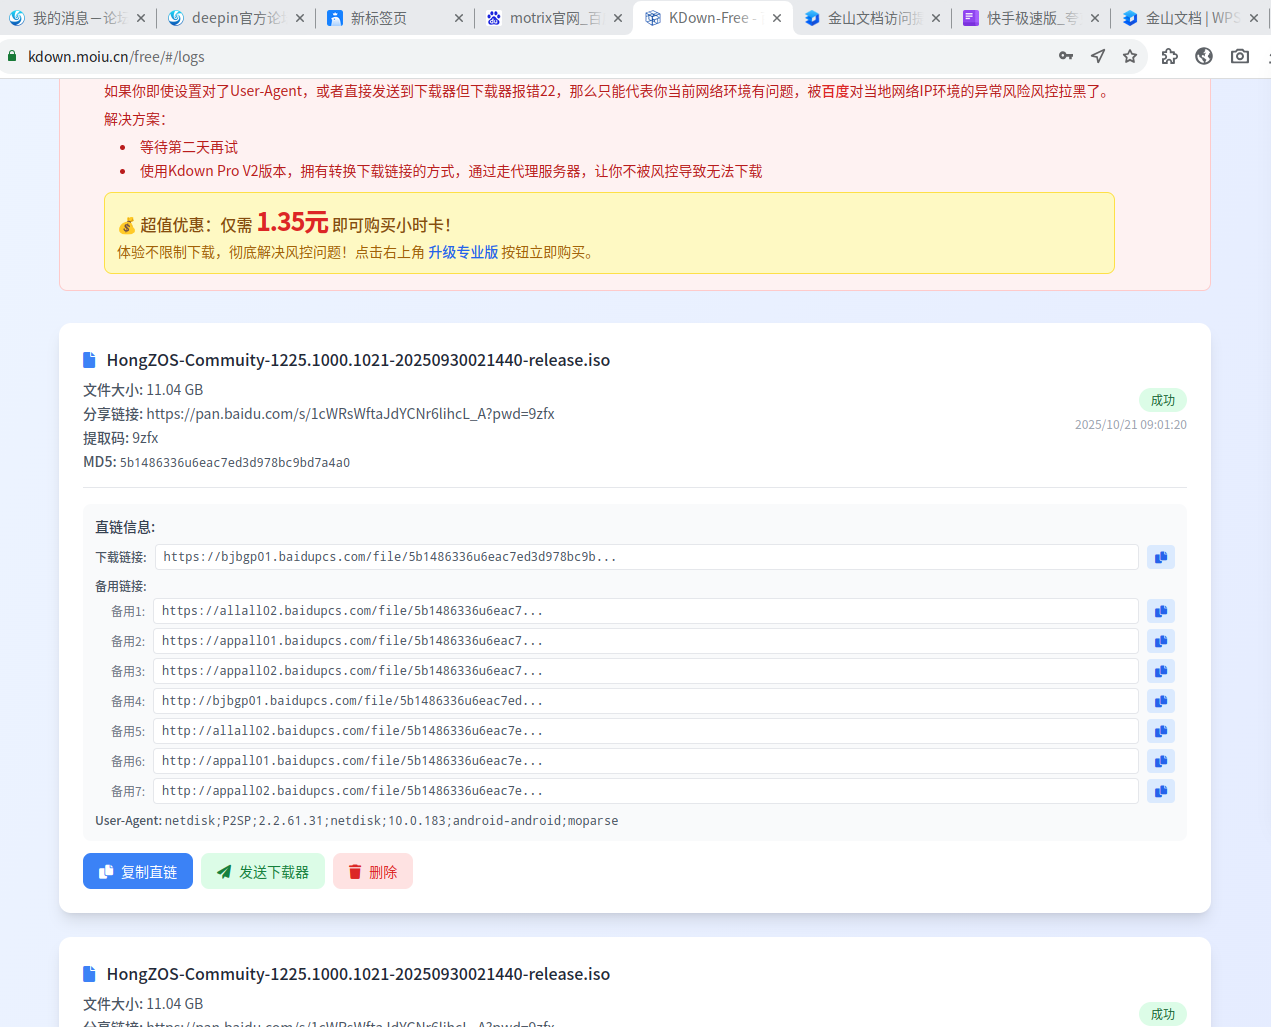The image size is (1271, 1027).
Task: Open the 升级专业版 link
Action: coord(463,252)
